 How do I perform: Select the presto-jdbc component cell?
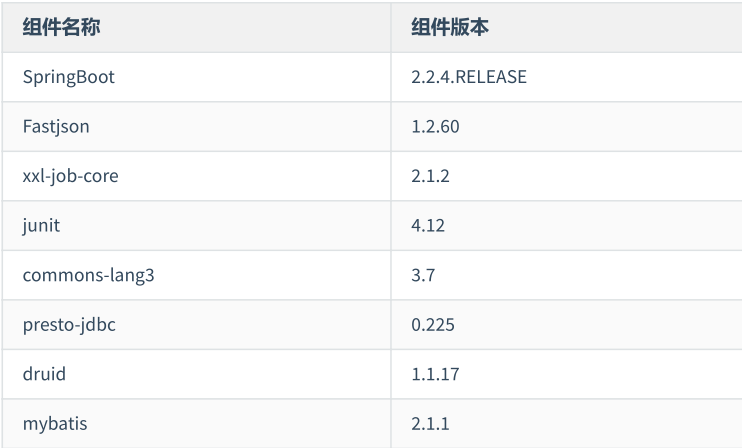[x=69, y=325]
